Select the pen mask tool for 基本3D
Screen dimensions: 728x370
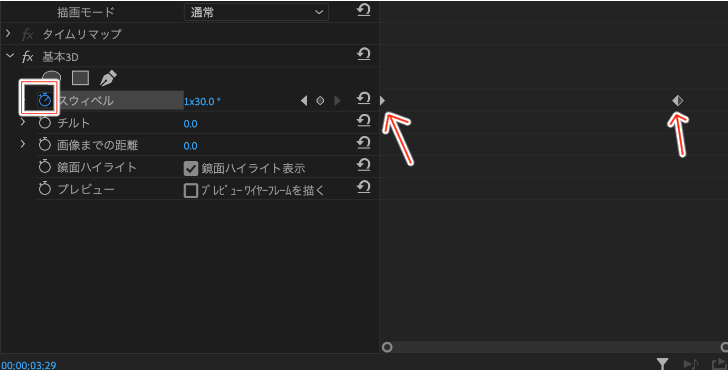pyautogui.click(x=108, y=78)
